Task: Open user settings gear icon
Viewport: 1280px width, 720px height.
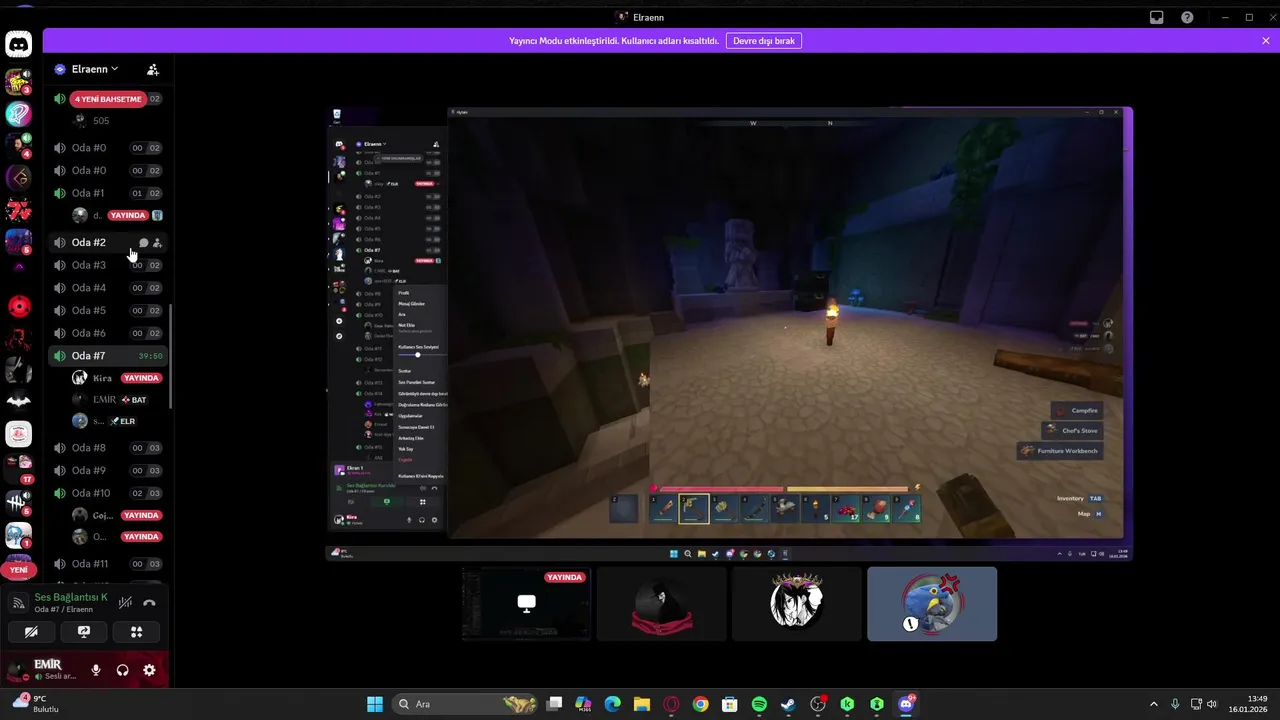Action: point(149,670)
